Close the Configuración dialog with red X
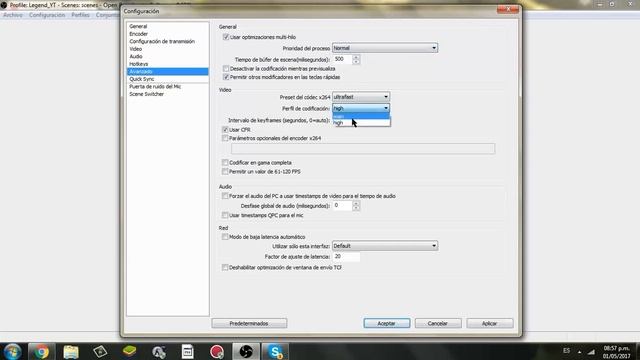640x360 pixels. coord(508,9)
